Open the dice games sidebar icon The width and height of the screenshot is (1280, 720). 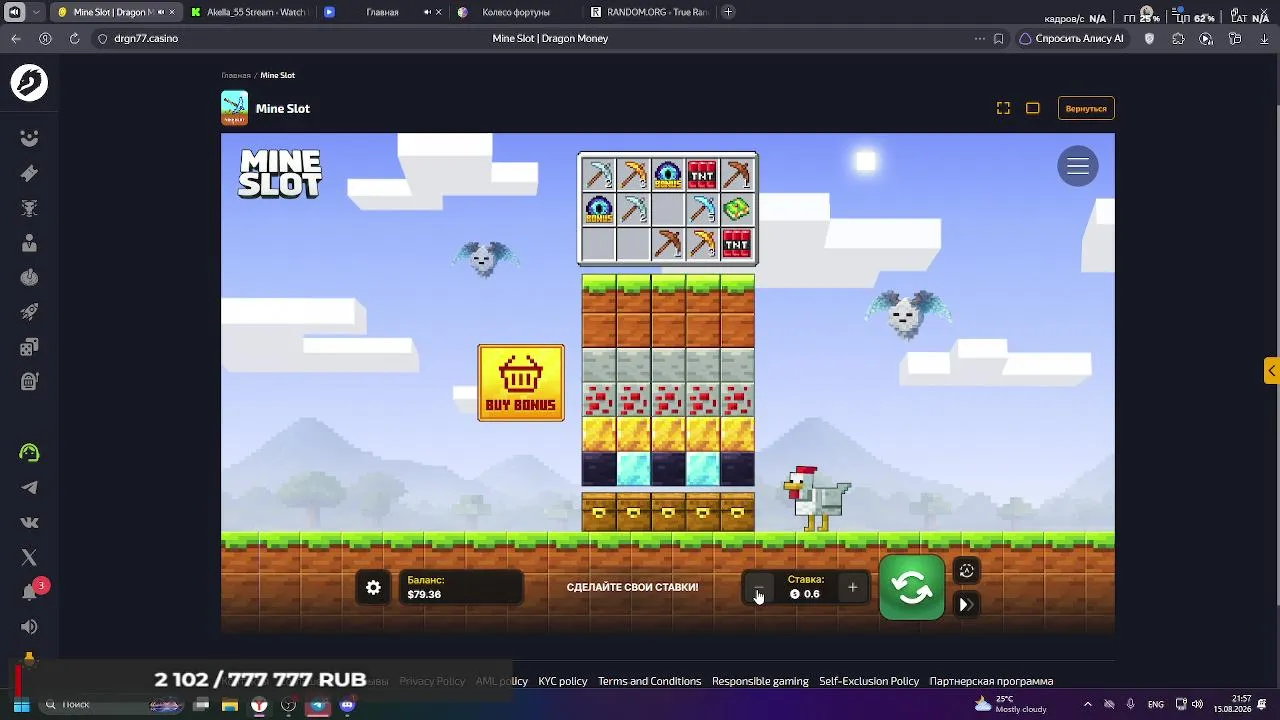coord(29,347)
